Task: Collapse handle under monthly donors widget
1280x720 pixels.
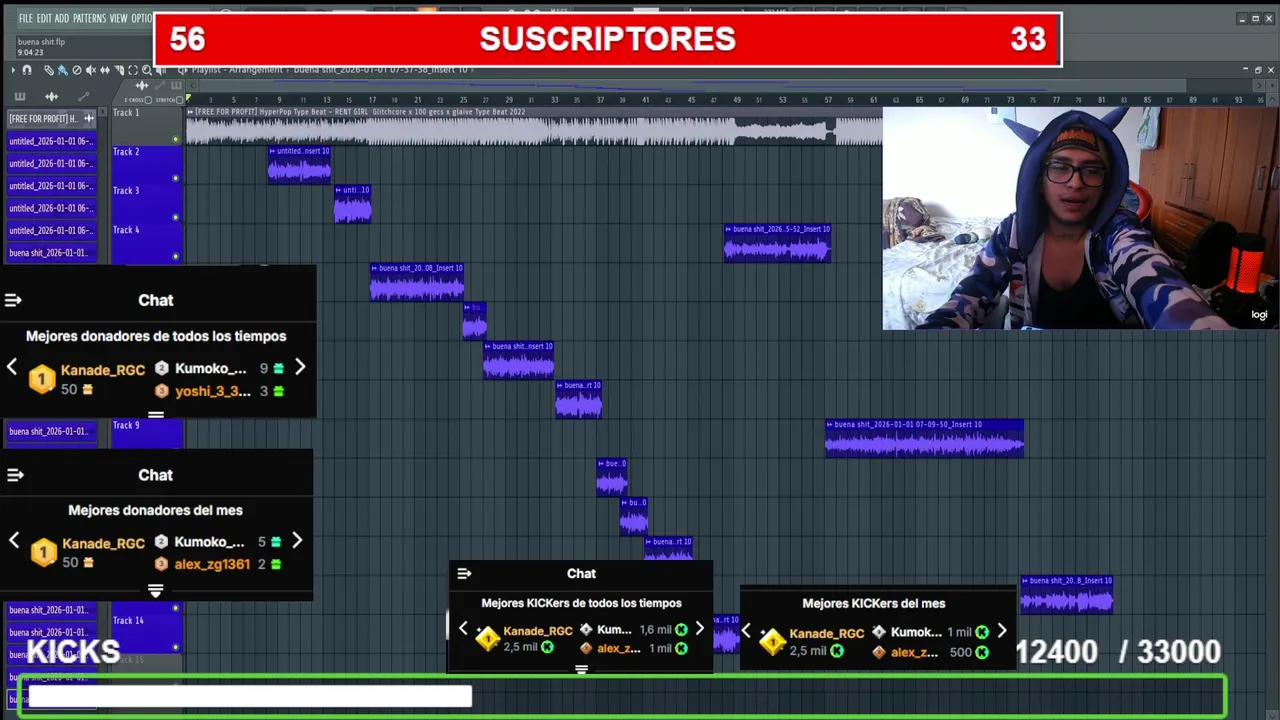Action: [x=155, y=591]
